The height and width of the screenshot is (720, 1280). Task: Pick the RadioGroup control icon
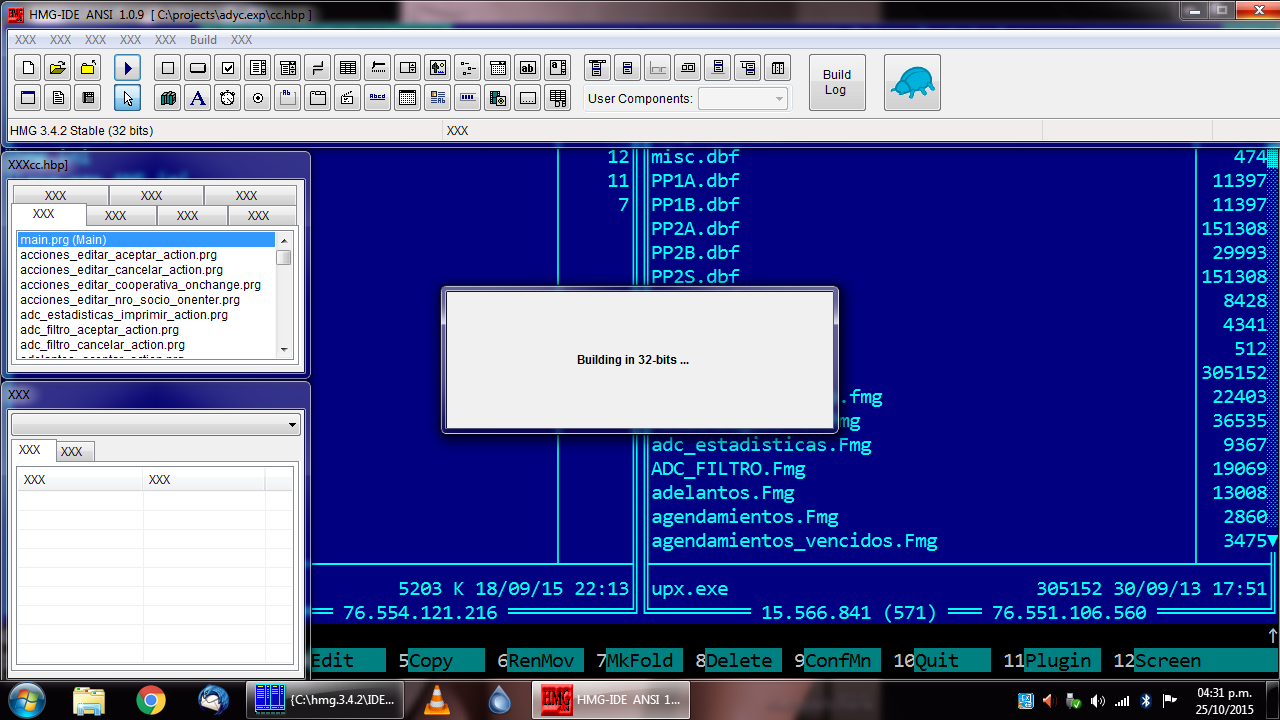pyautogui.click(x=258, y=98)
